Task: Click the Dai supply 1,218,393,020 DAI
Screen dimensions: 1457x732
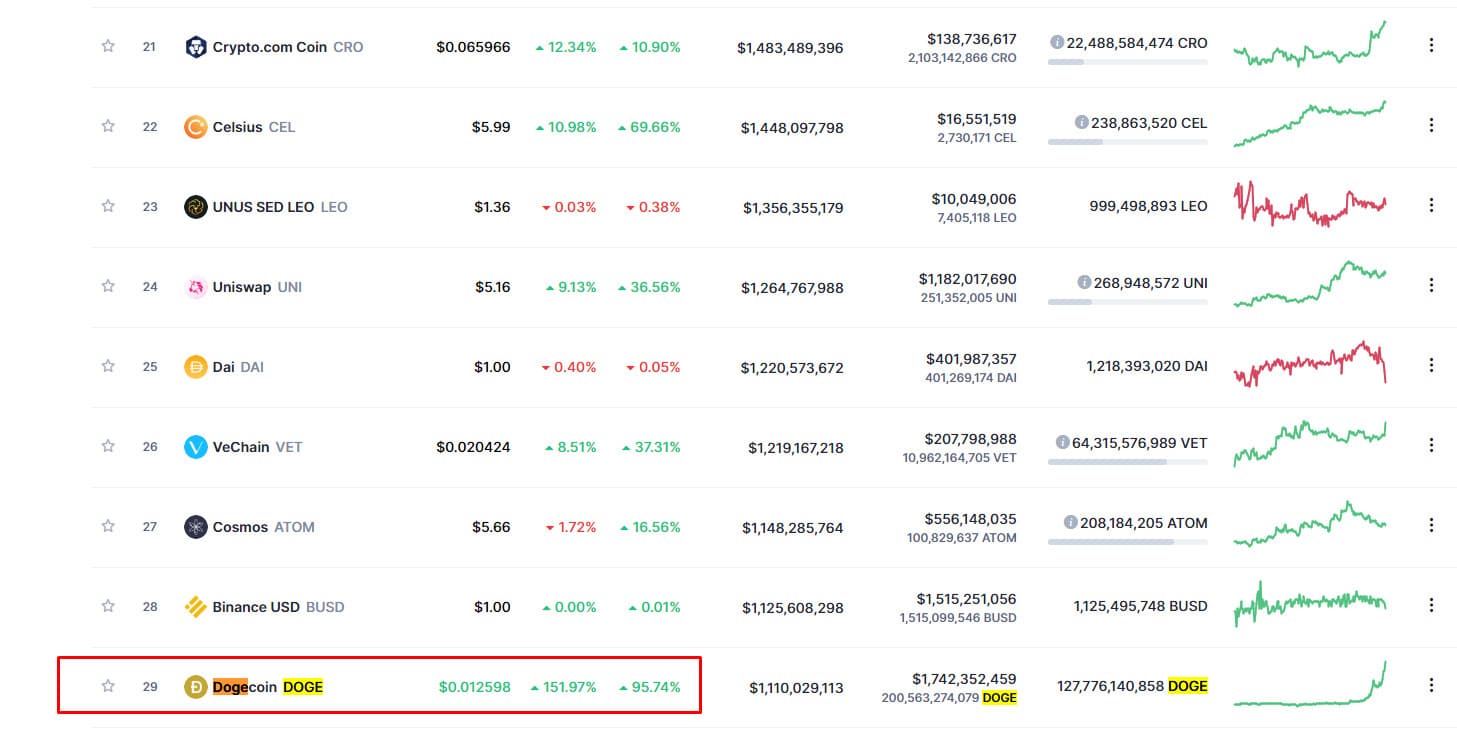Action: tap(1147, 366)
